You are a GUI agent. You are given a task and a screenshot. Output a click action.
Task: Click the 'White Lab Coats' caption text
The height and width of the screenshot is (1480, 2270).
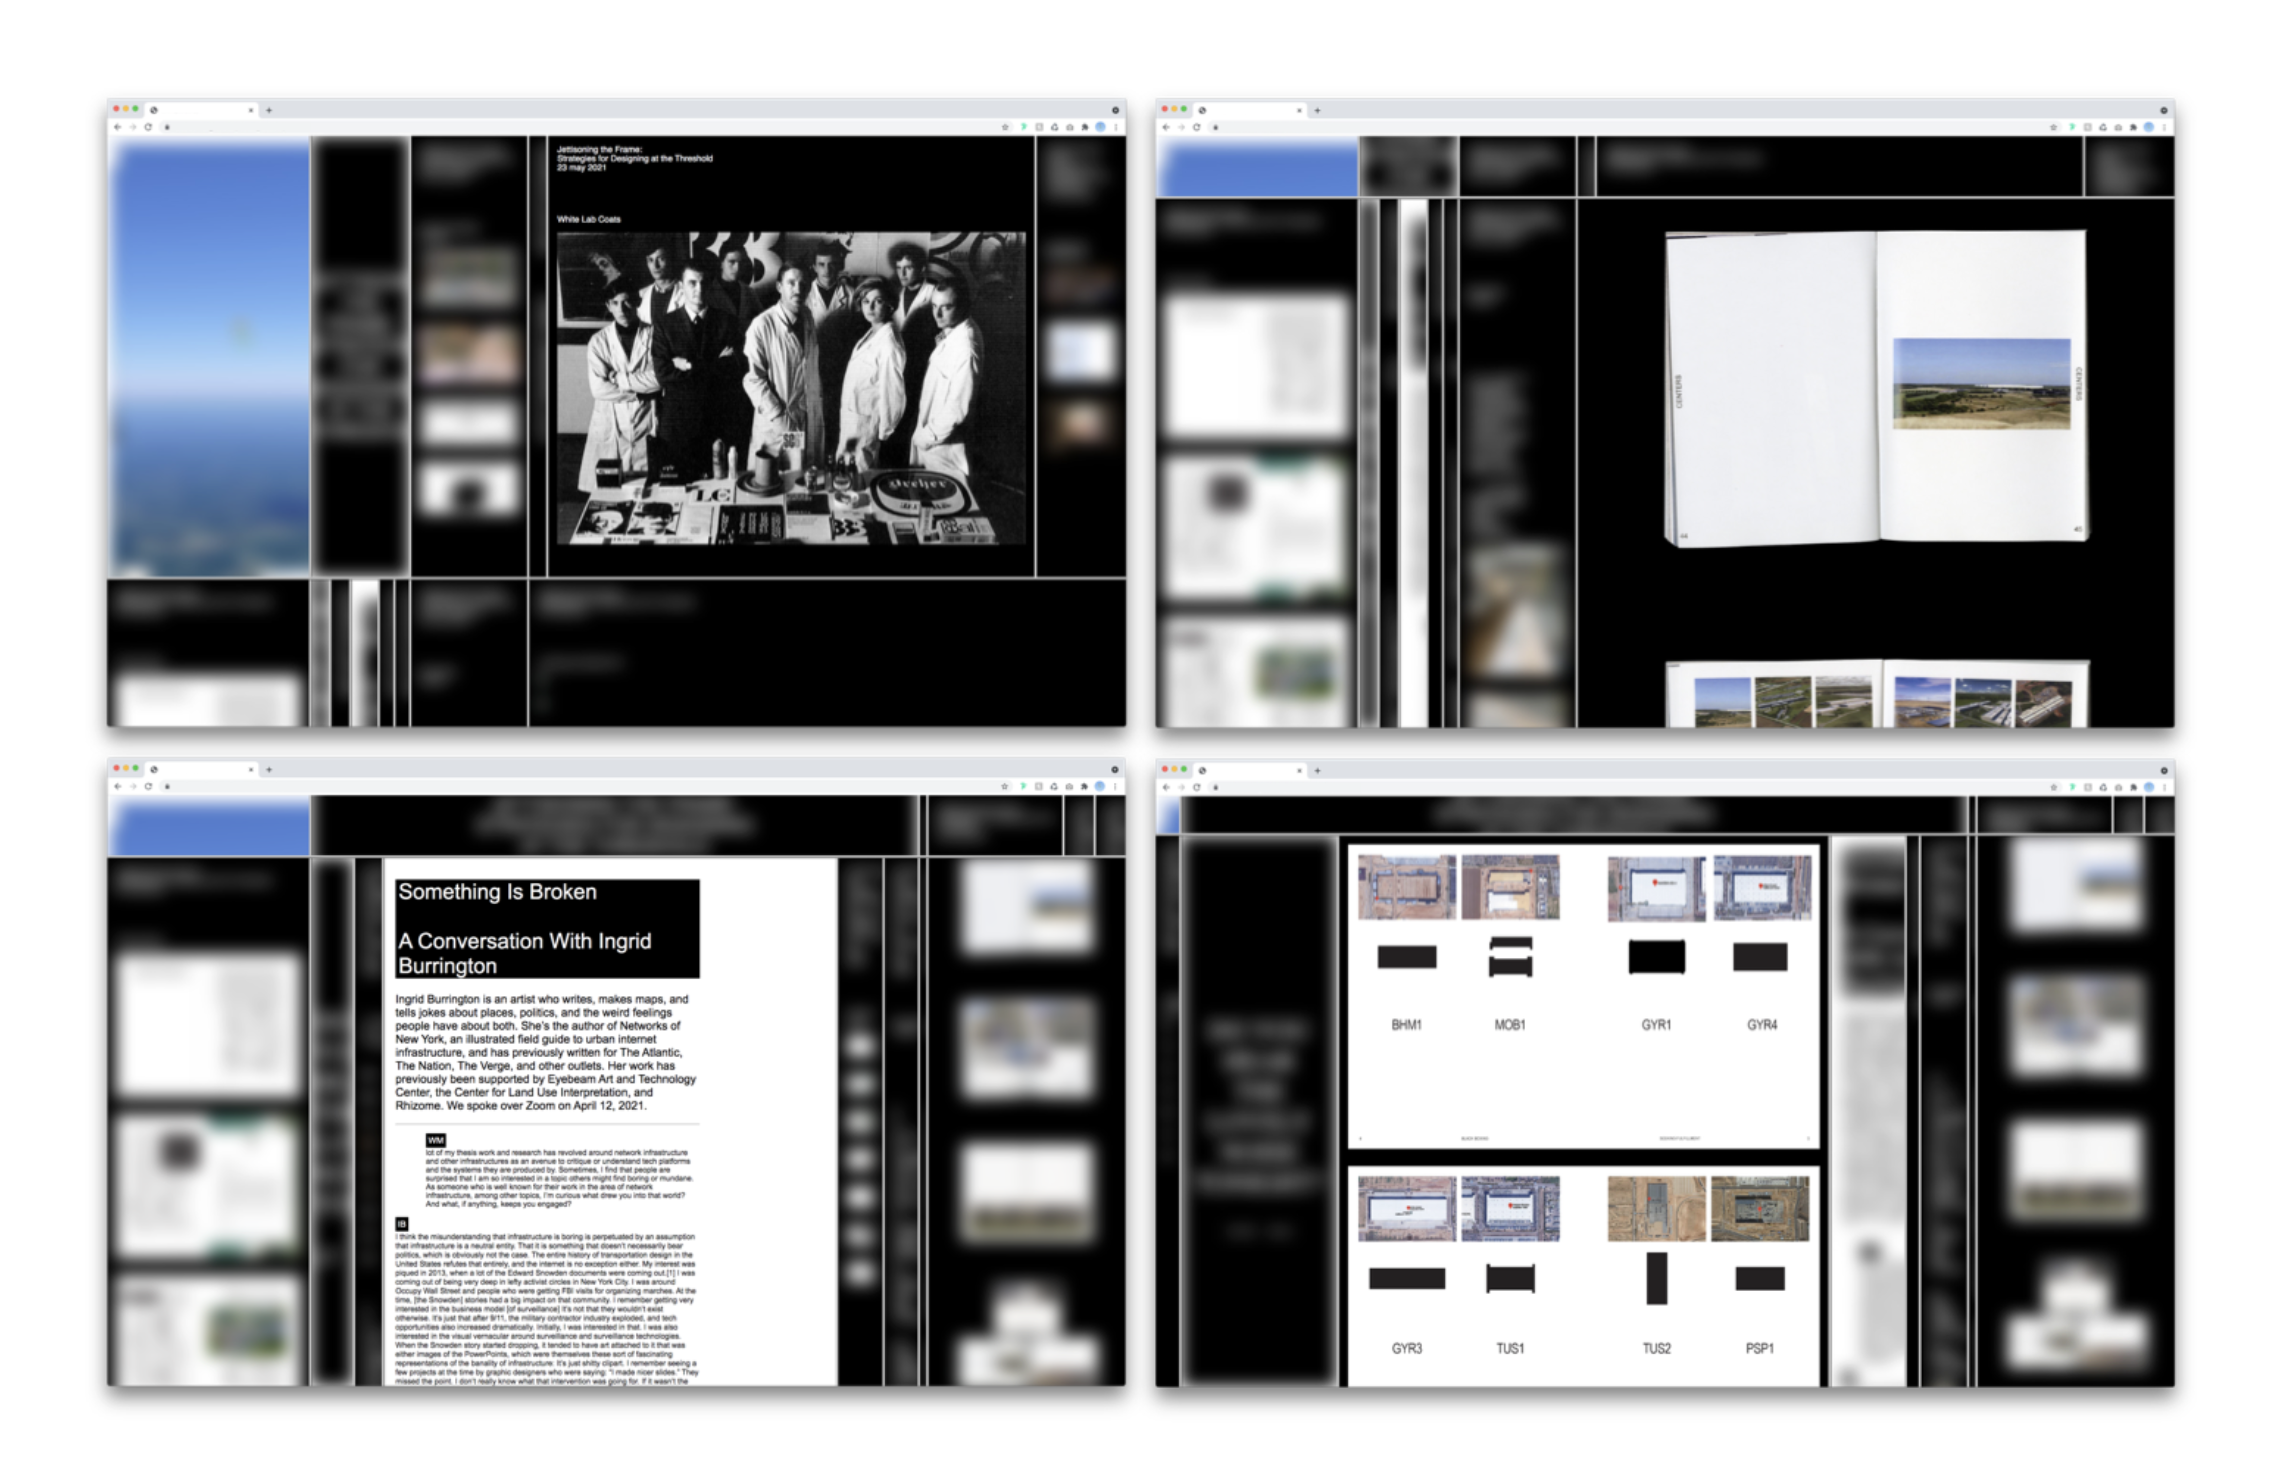click(588, 219)
